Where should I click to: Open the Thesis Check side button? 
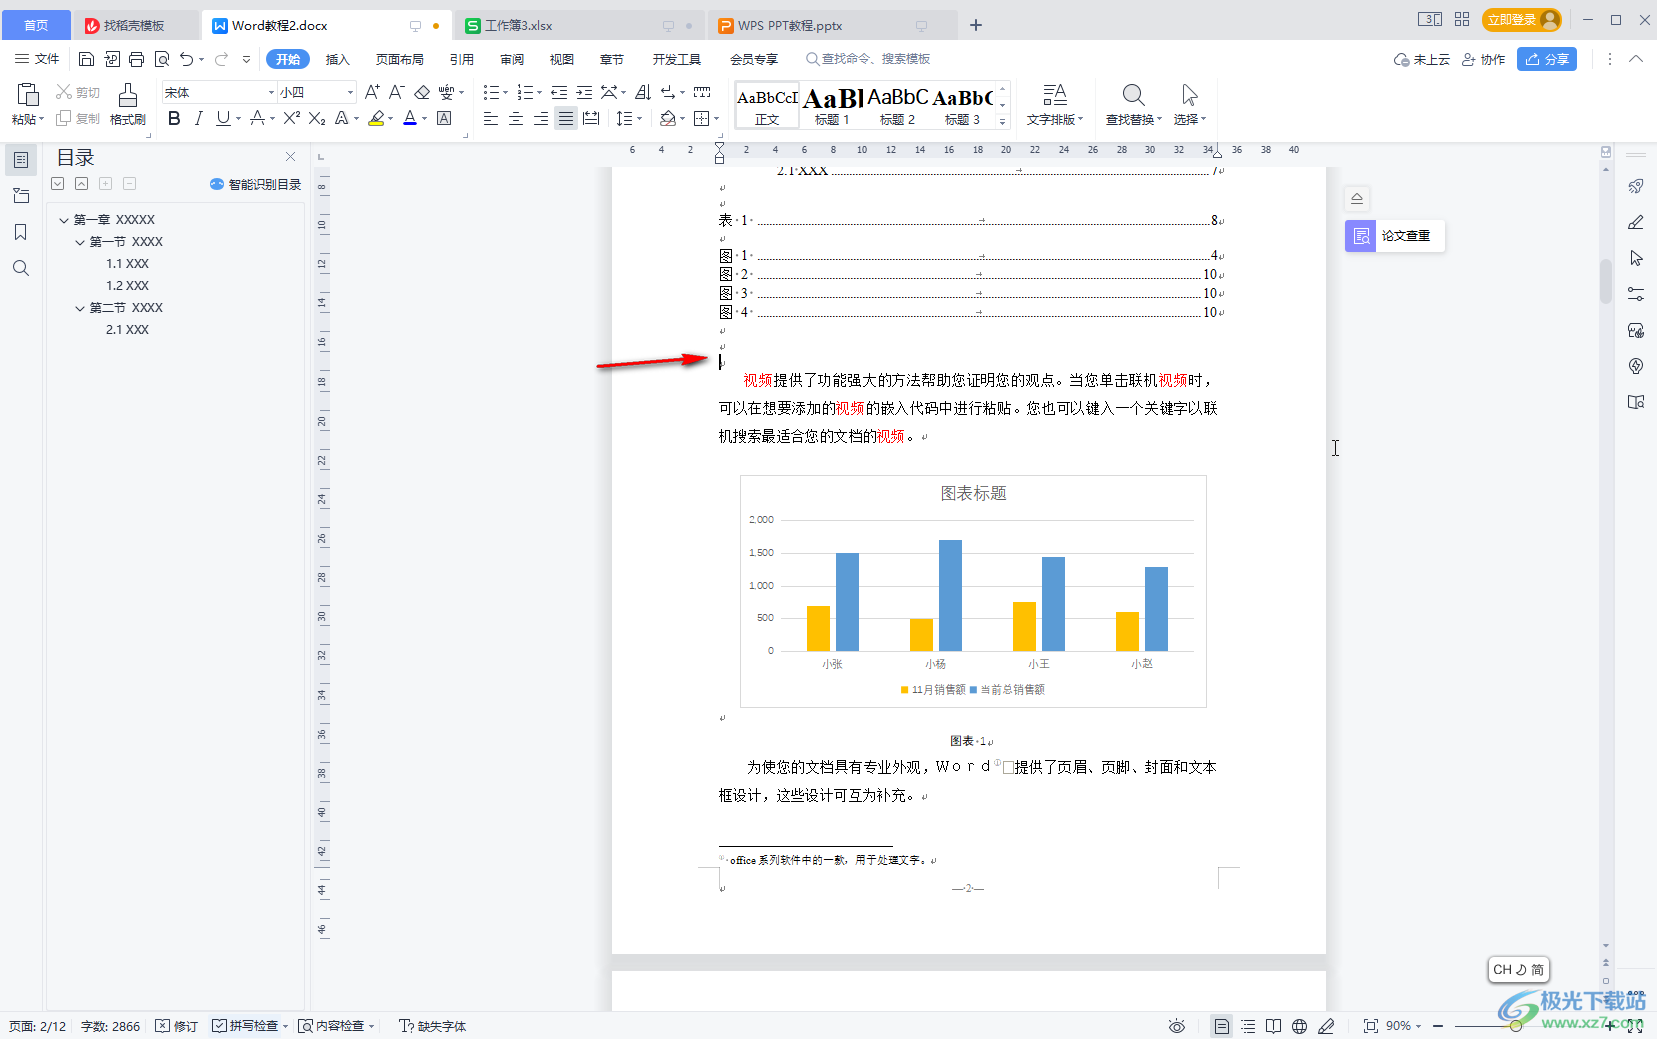(1394, 236)
